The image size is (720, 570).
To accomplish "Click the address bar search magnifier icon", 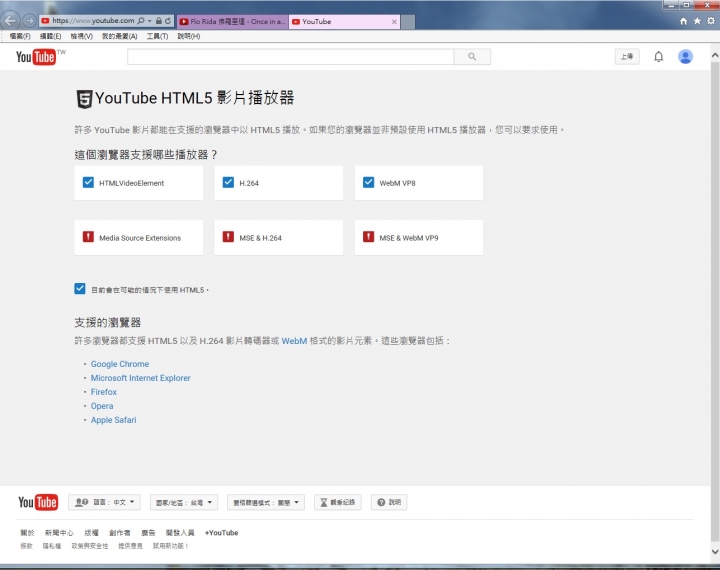I will point(141,21).
